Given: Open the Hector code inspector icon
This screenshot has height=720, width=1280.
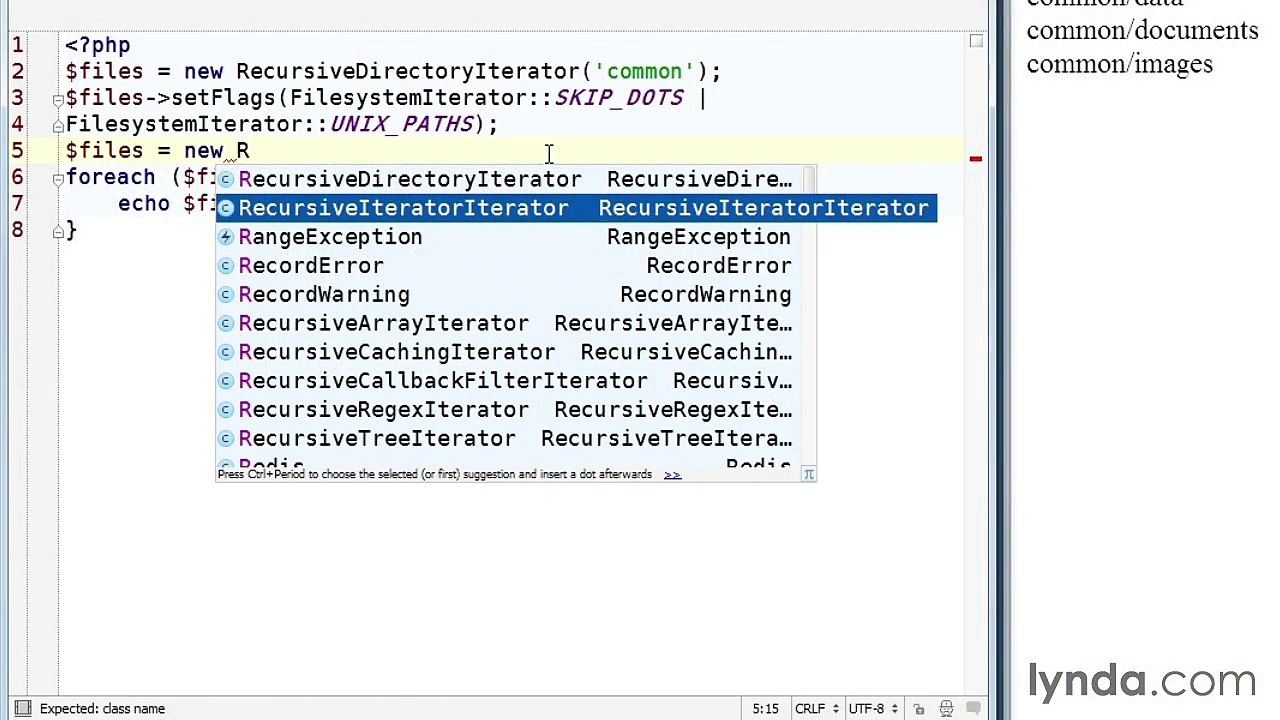Looking at the screenshot, I should coord(946,709).
